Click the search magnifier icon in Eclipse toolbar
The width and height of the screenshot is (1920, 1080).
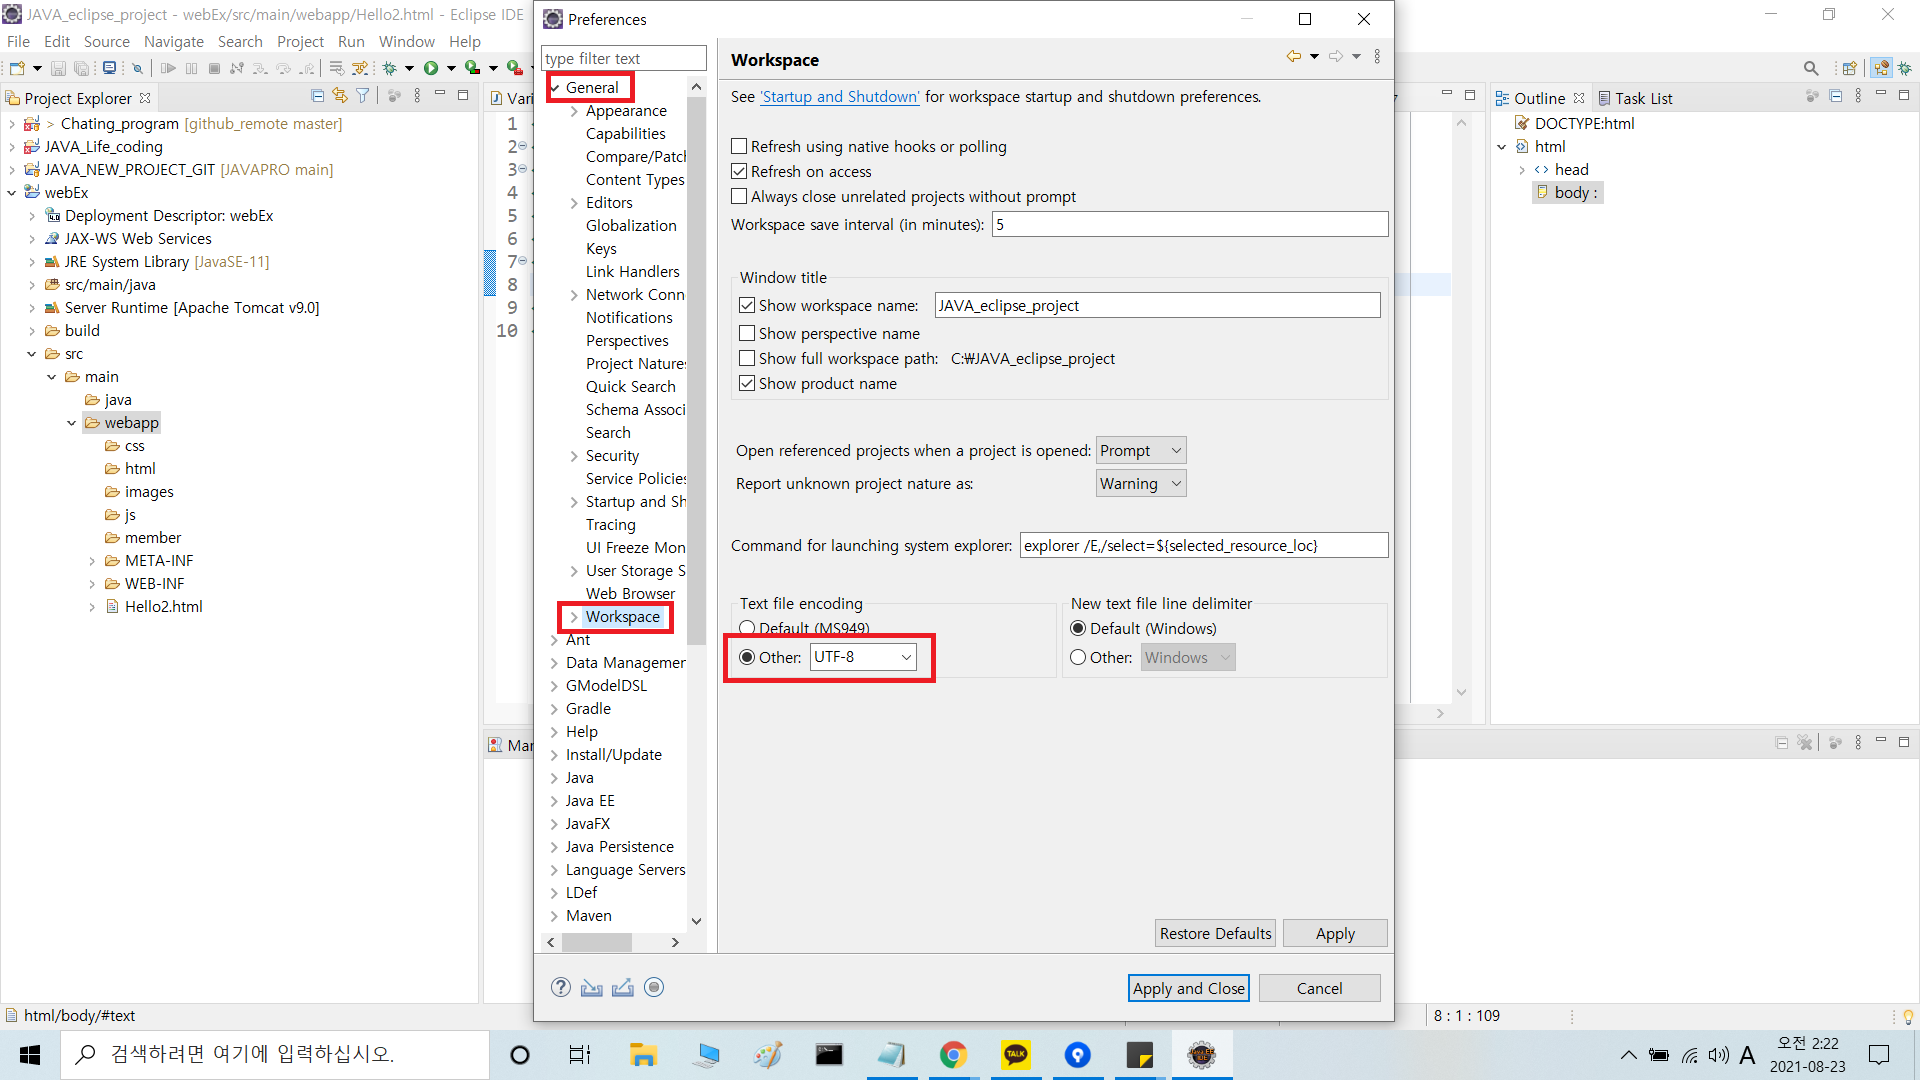tap(1810, 68)
